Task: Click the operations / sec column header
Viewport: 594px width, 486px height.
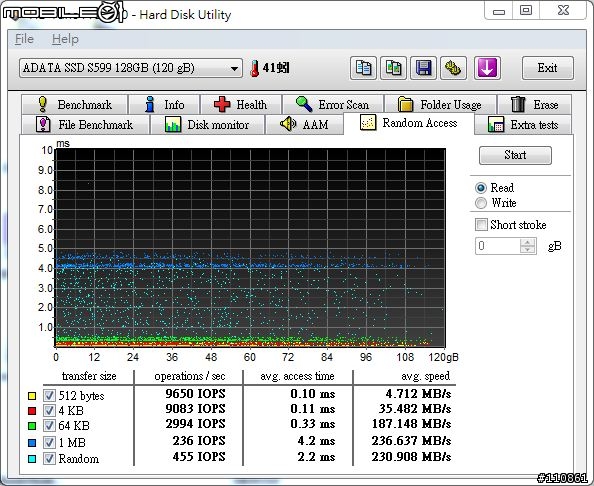Action: pyautogui.click(x=190, y=376)
